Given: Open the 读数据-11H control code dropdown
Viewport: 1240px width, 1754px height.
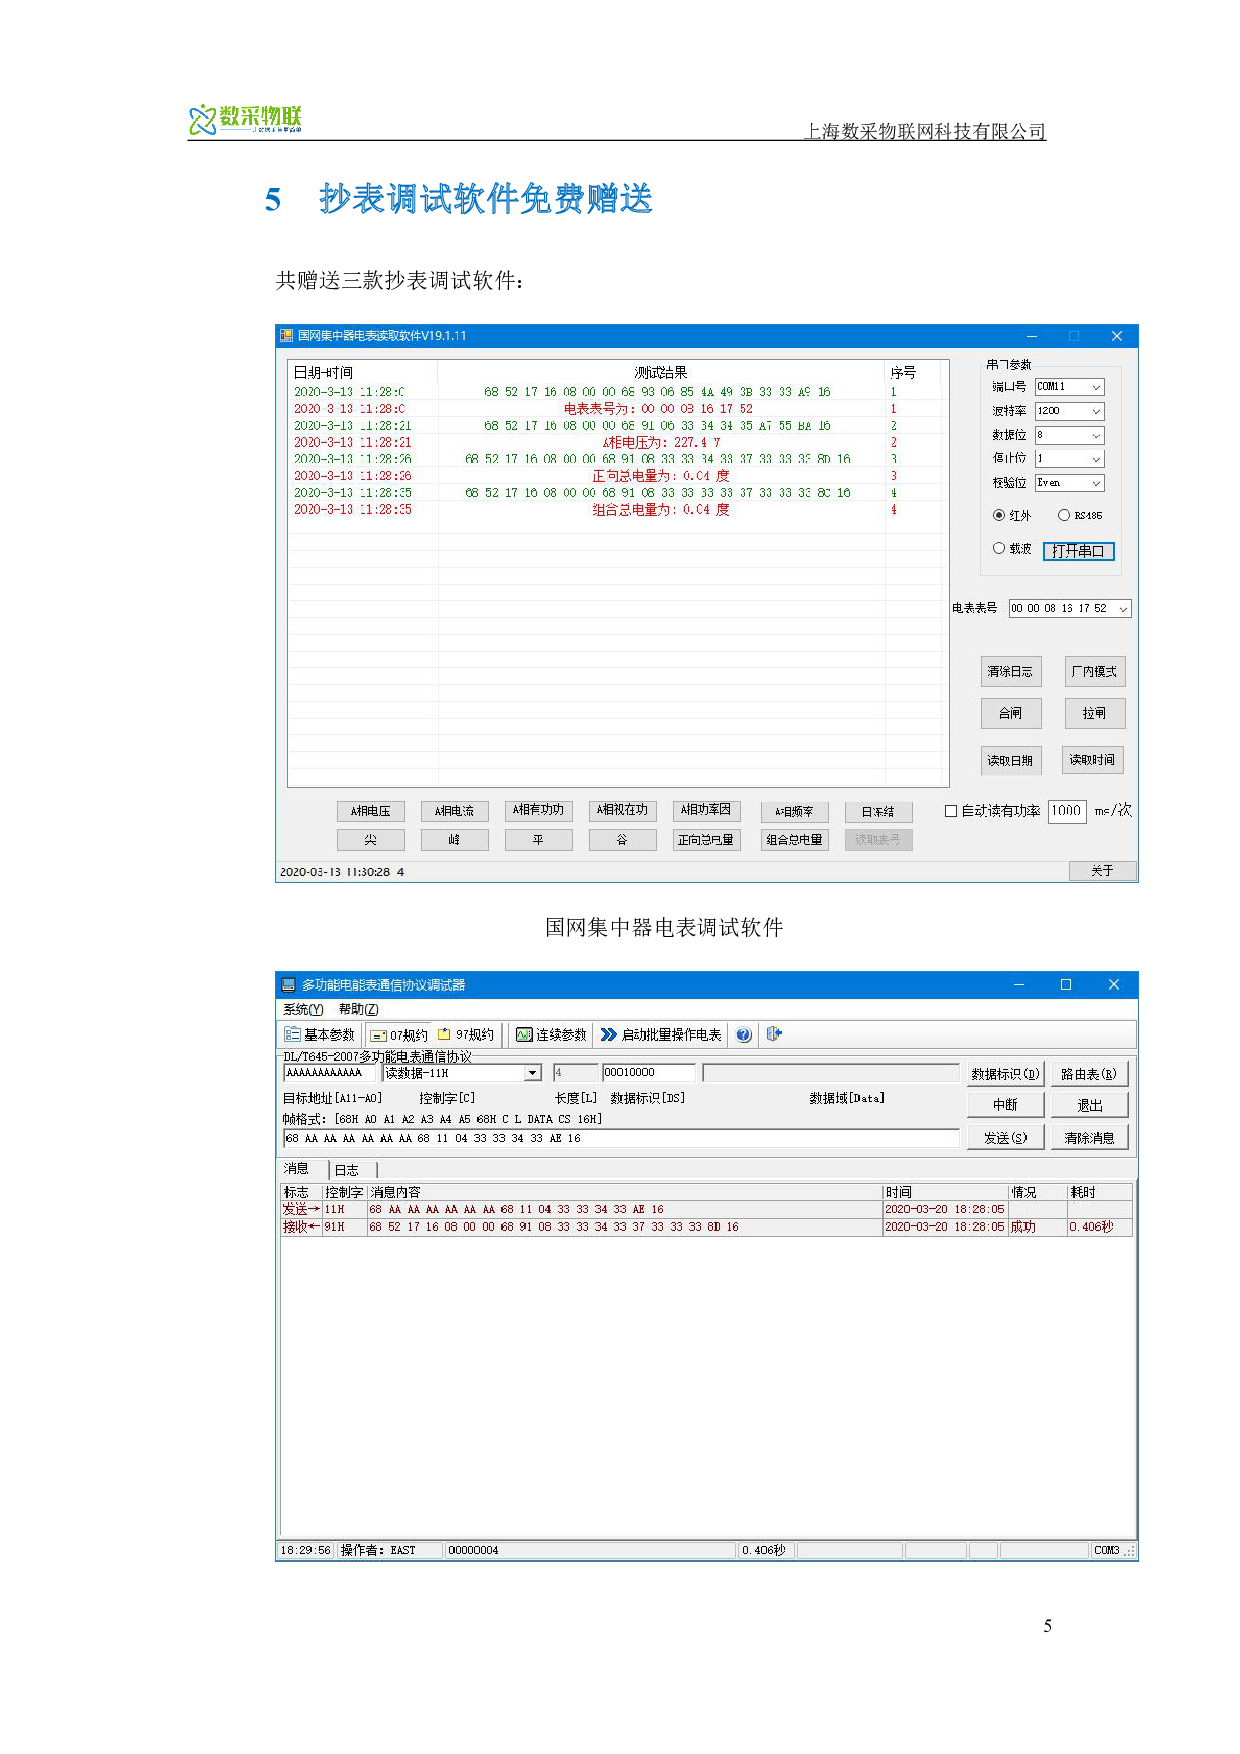Looking at the screenshot, I should pyautogui.click(x=533, y=1073).
